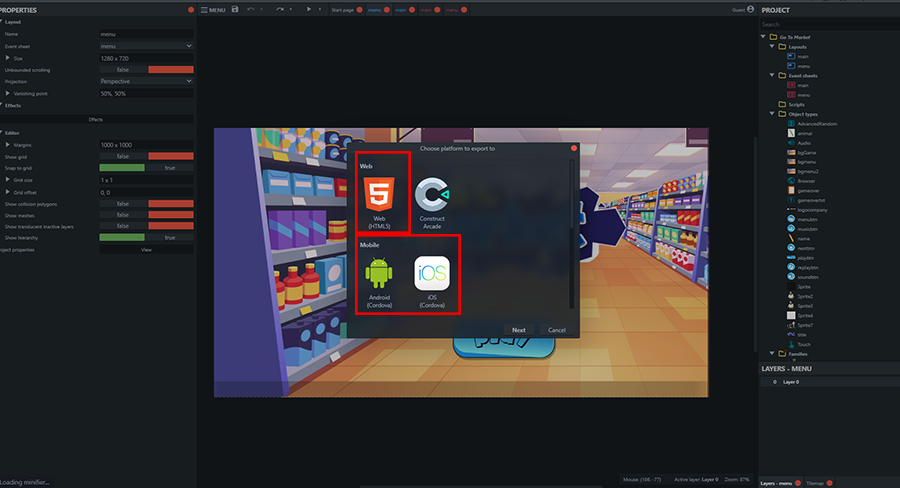Open the Event sheet dropdown

(x=146, y=46)
